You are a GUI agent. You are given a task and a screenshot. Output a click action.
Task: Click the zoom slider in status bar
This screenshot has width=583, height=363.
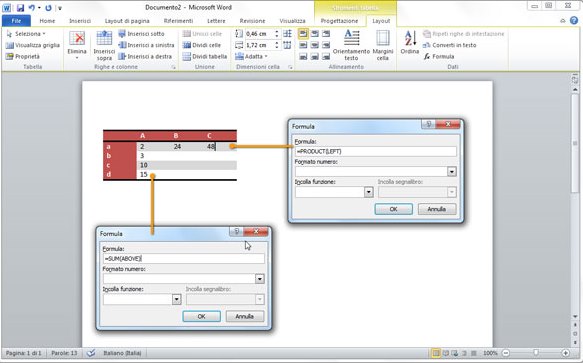(x=536, y=353)
